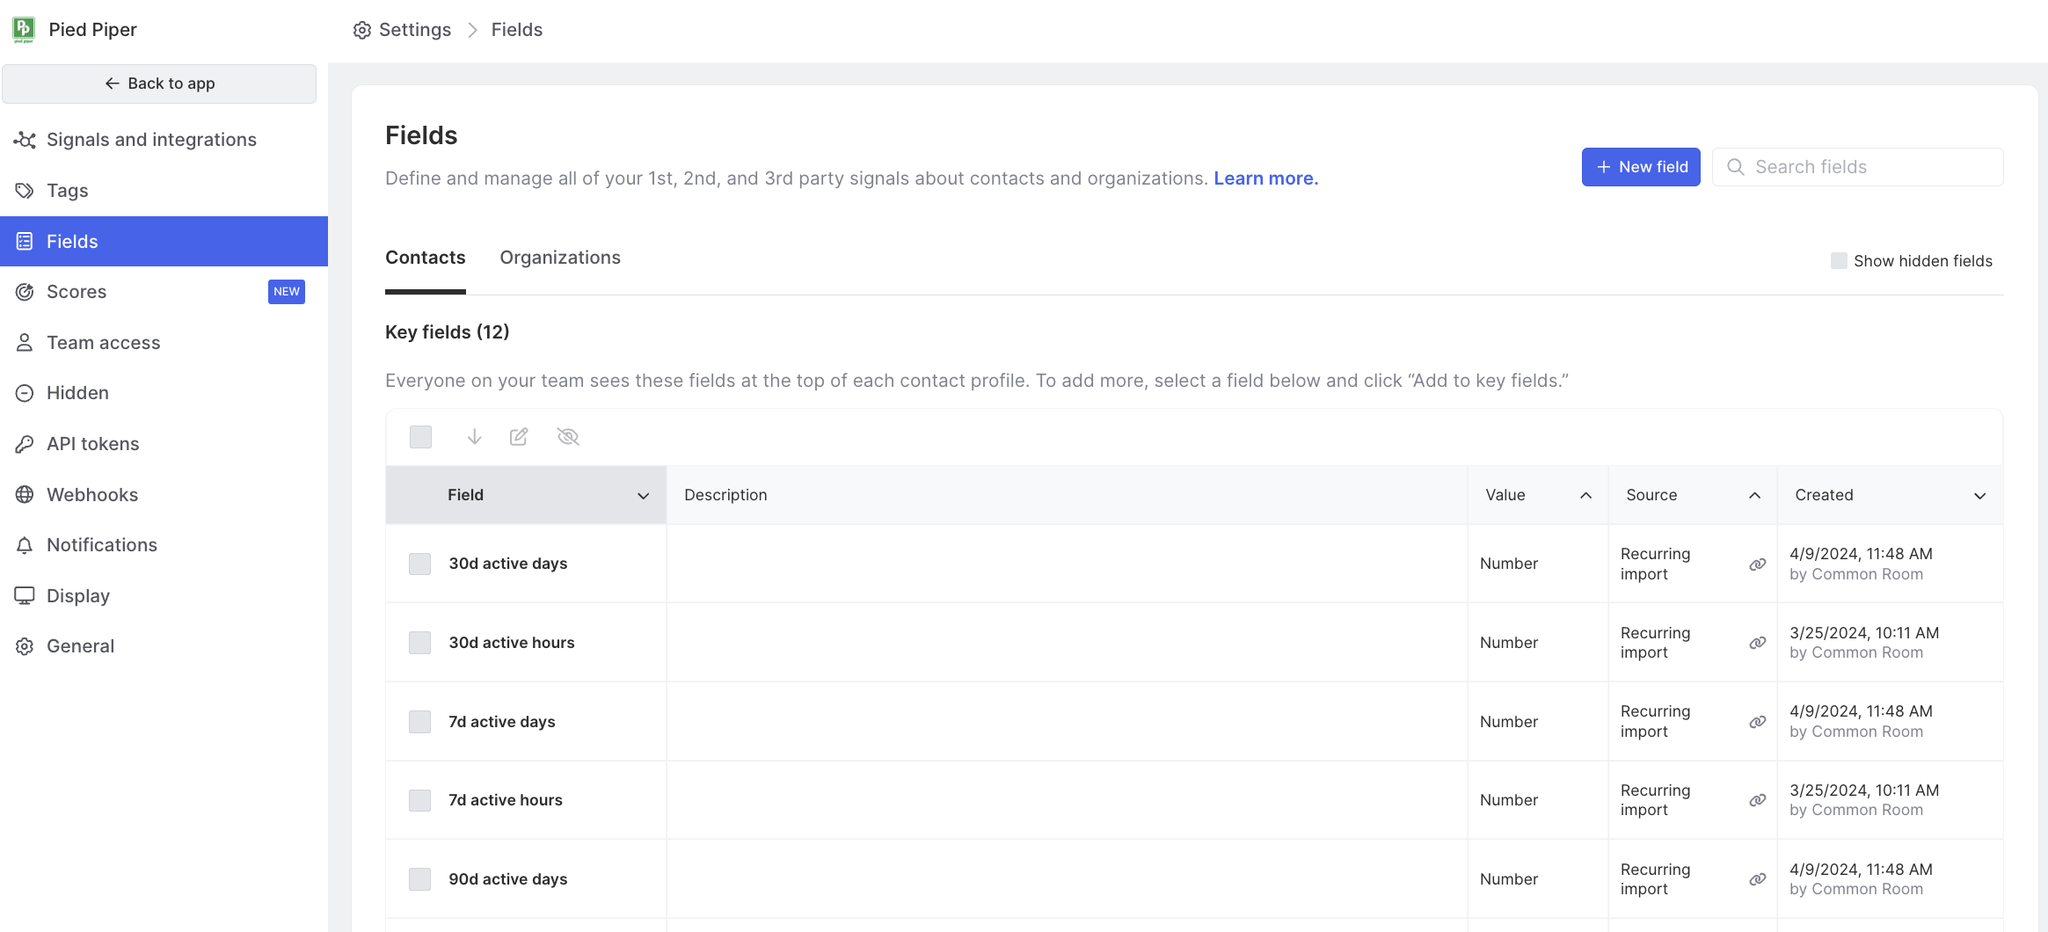Click link icon for 90d active days
Screen dimensions: 2048x932
1757,879
